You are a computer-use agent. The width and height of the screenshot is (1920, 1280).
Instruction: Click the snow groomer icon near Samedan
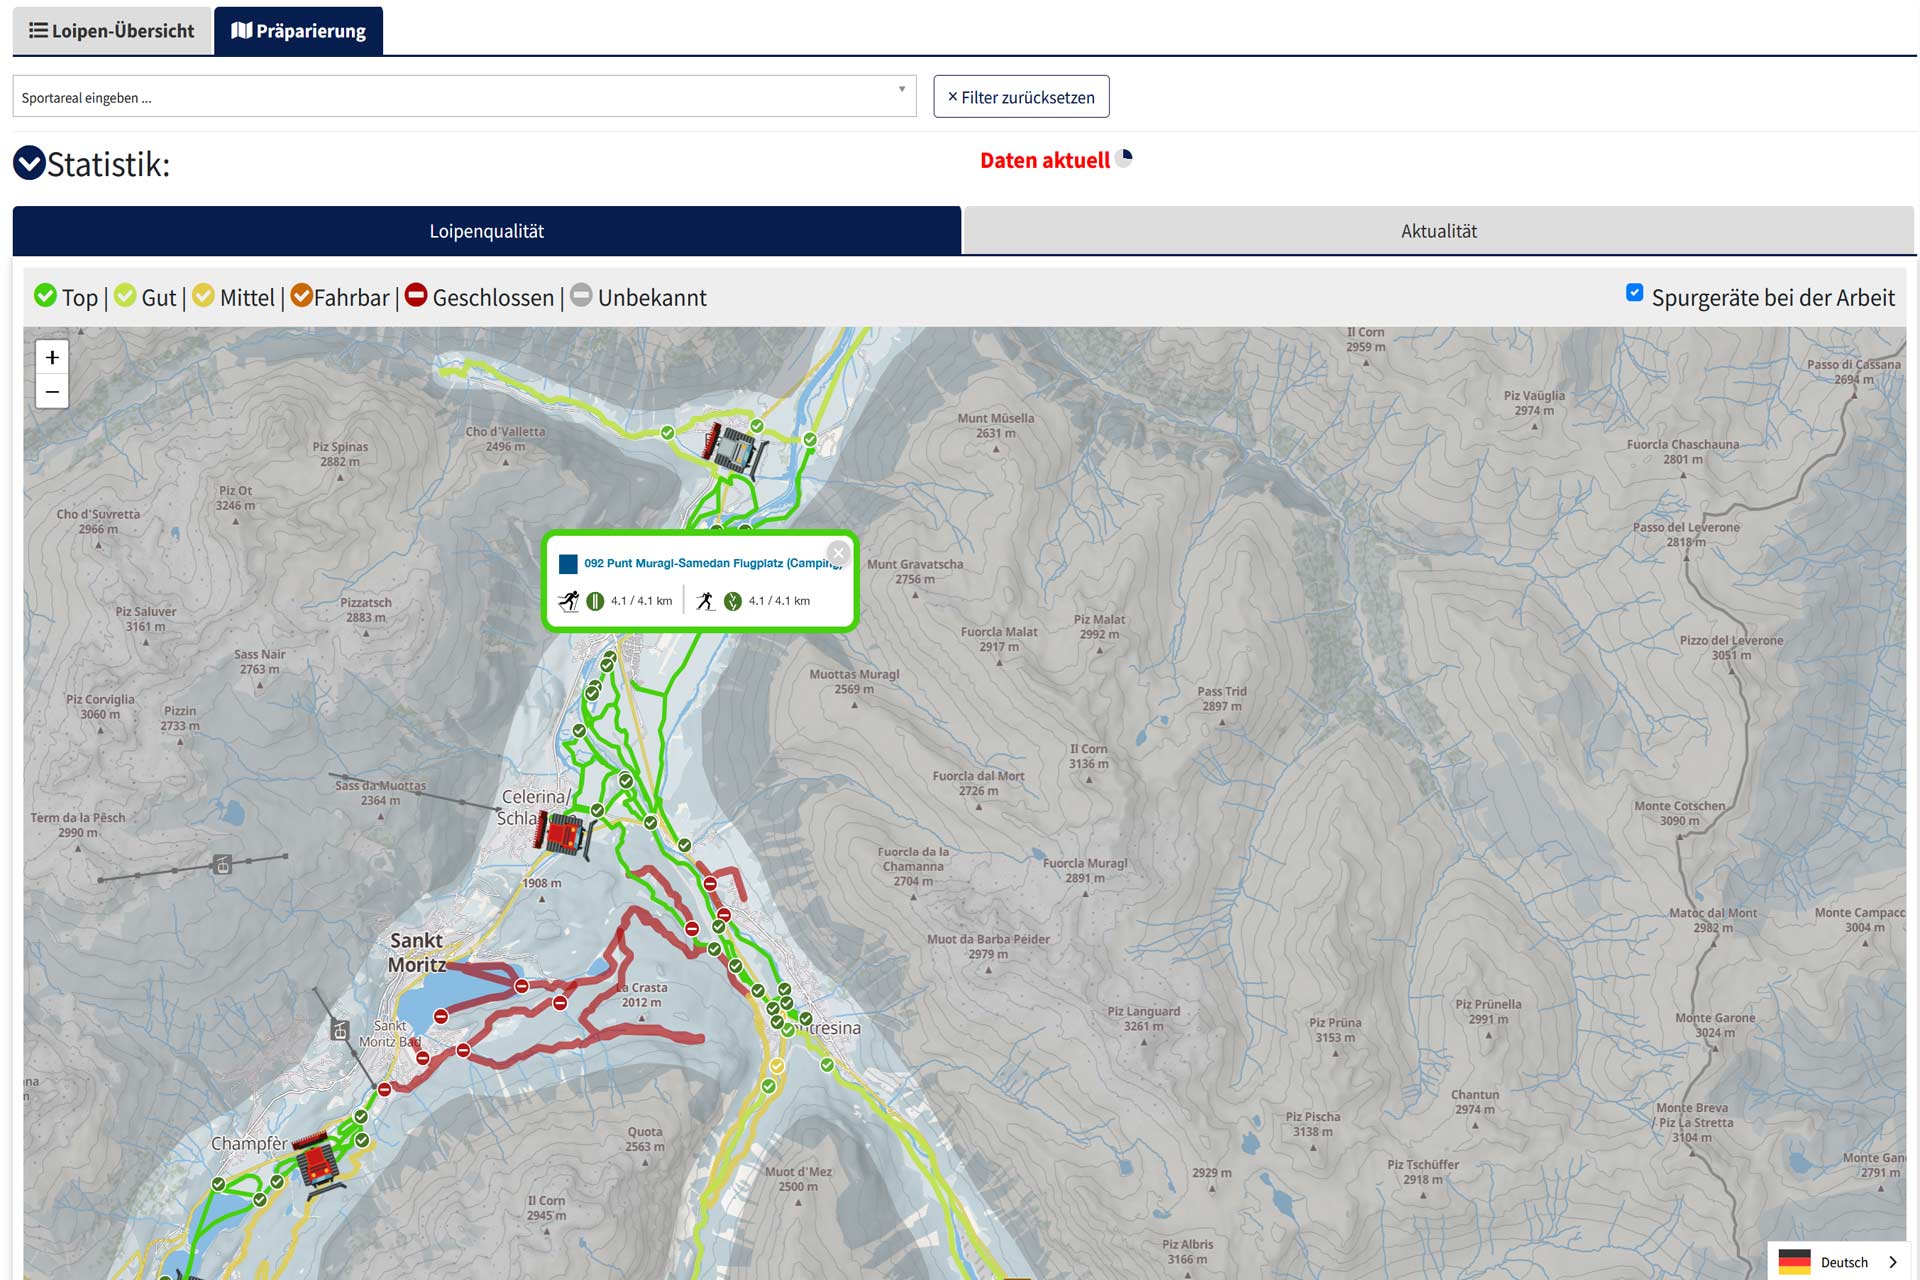tap(736, 450)
